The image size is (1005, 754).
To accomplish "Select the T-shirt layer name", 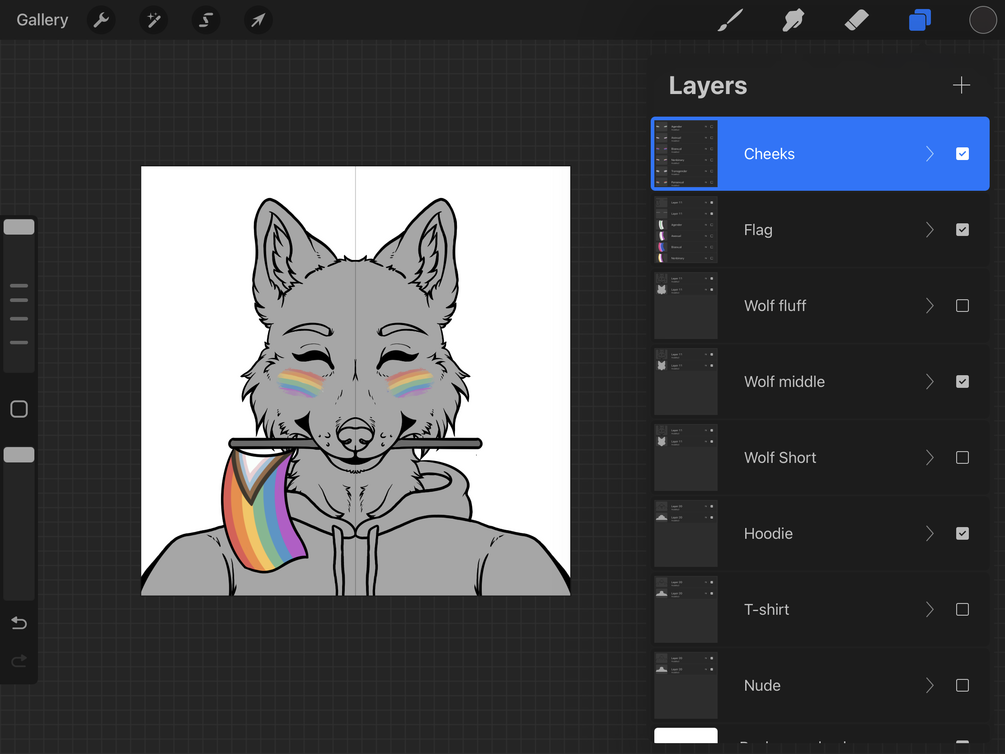I will 766,610.
